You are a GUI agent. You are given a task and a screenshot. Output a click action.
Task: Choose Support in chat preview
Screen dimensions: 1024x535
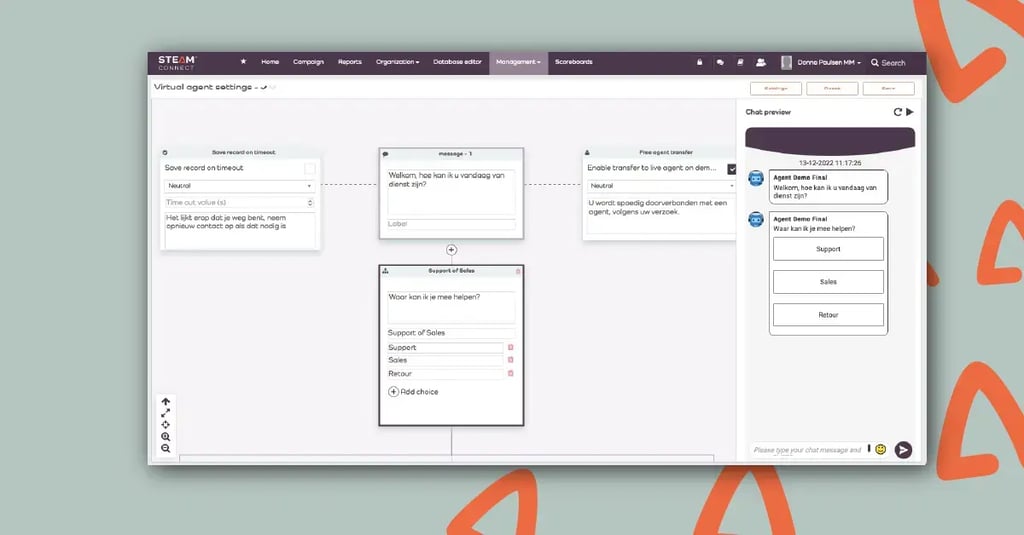[828, 250]
